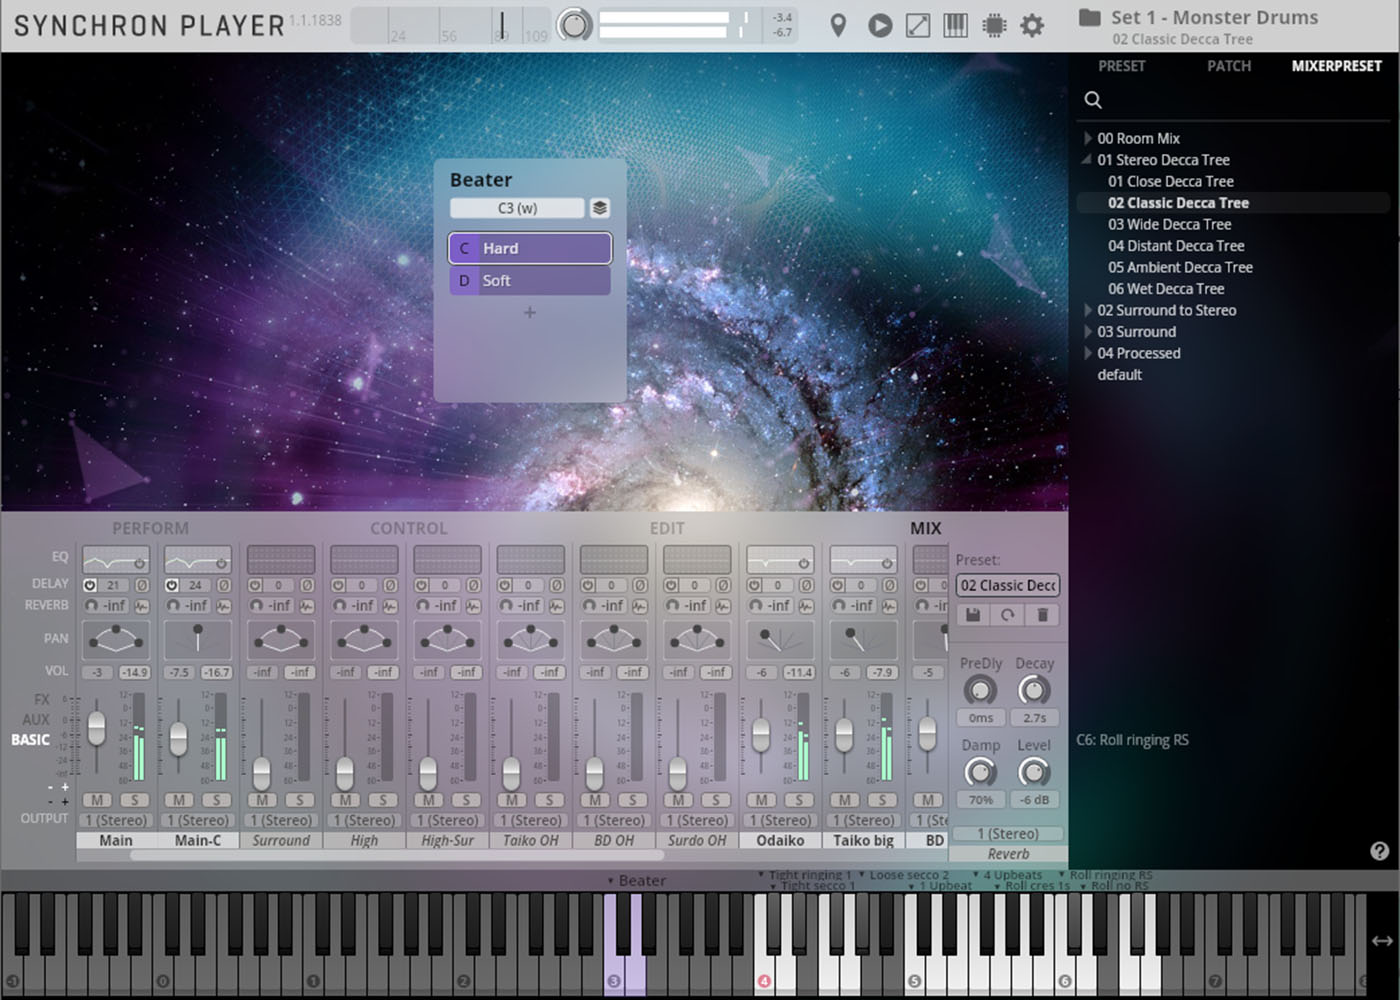Select the 05 Ambient Decca Tree preset

pos(1180,267)
